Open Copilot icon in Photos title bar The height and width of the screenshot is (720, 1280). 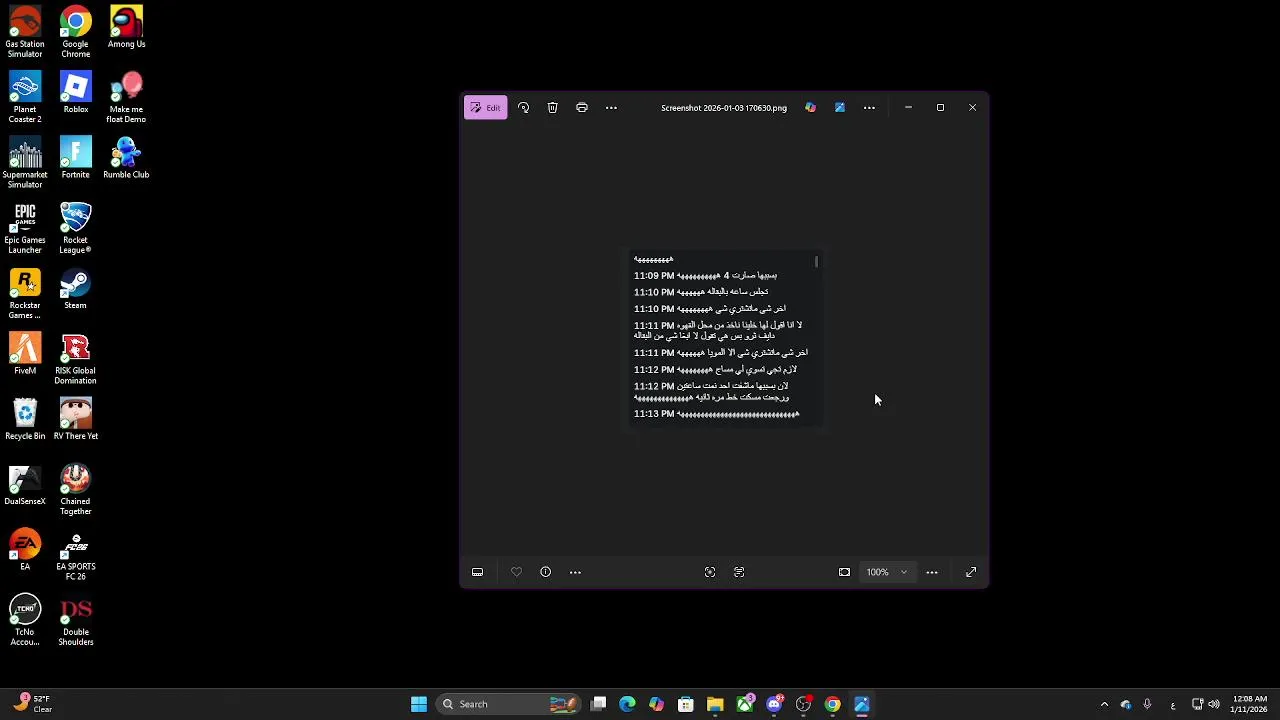point(810,107)
